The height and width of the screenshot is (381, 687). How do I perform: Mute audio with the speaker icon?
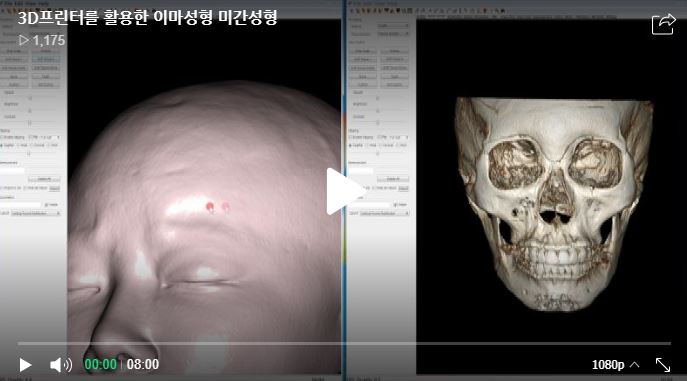click(x=60, y=365)
